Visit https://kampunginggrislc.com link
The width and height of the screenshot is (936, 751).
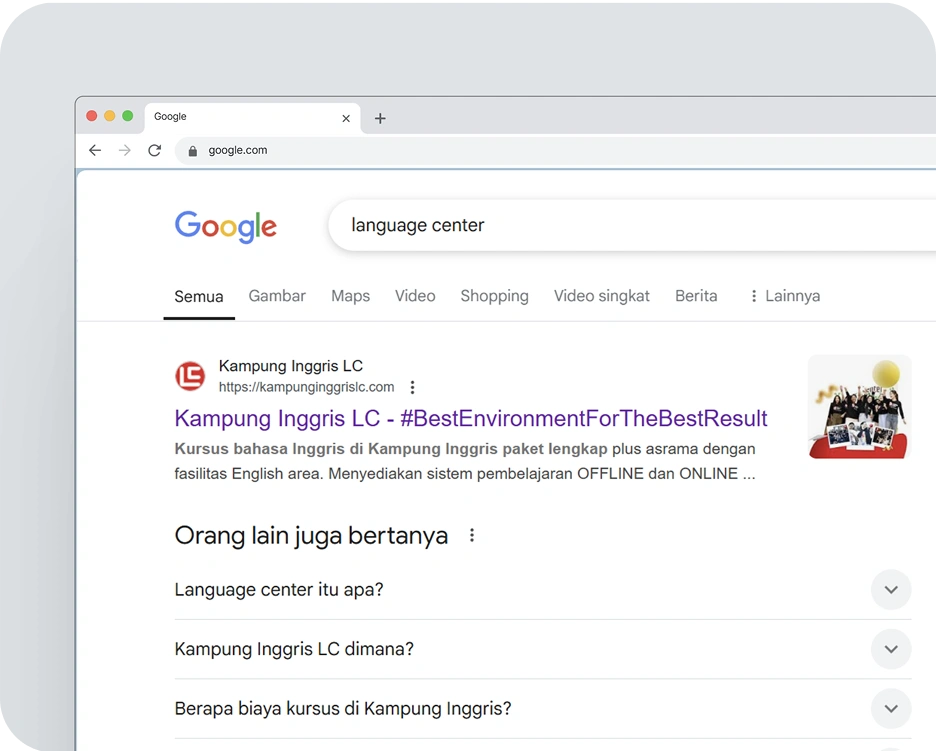(x=306, y=387)
